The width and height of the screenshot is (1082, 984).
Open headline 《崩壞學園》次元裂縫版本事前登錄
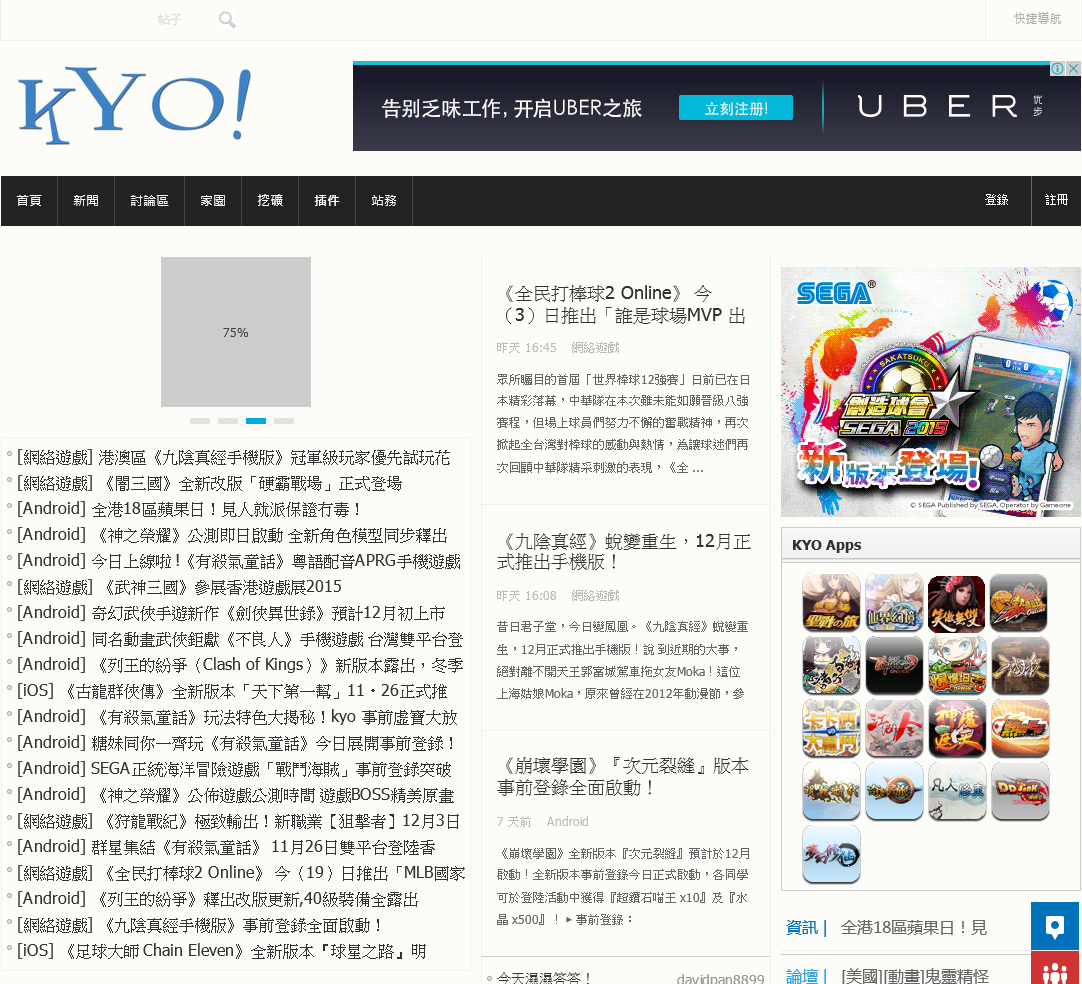pos(624,776)
